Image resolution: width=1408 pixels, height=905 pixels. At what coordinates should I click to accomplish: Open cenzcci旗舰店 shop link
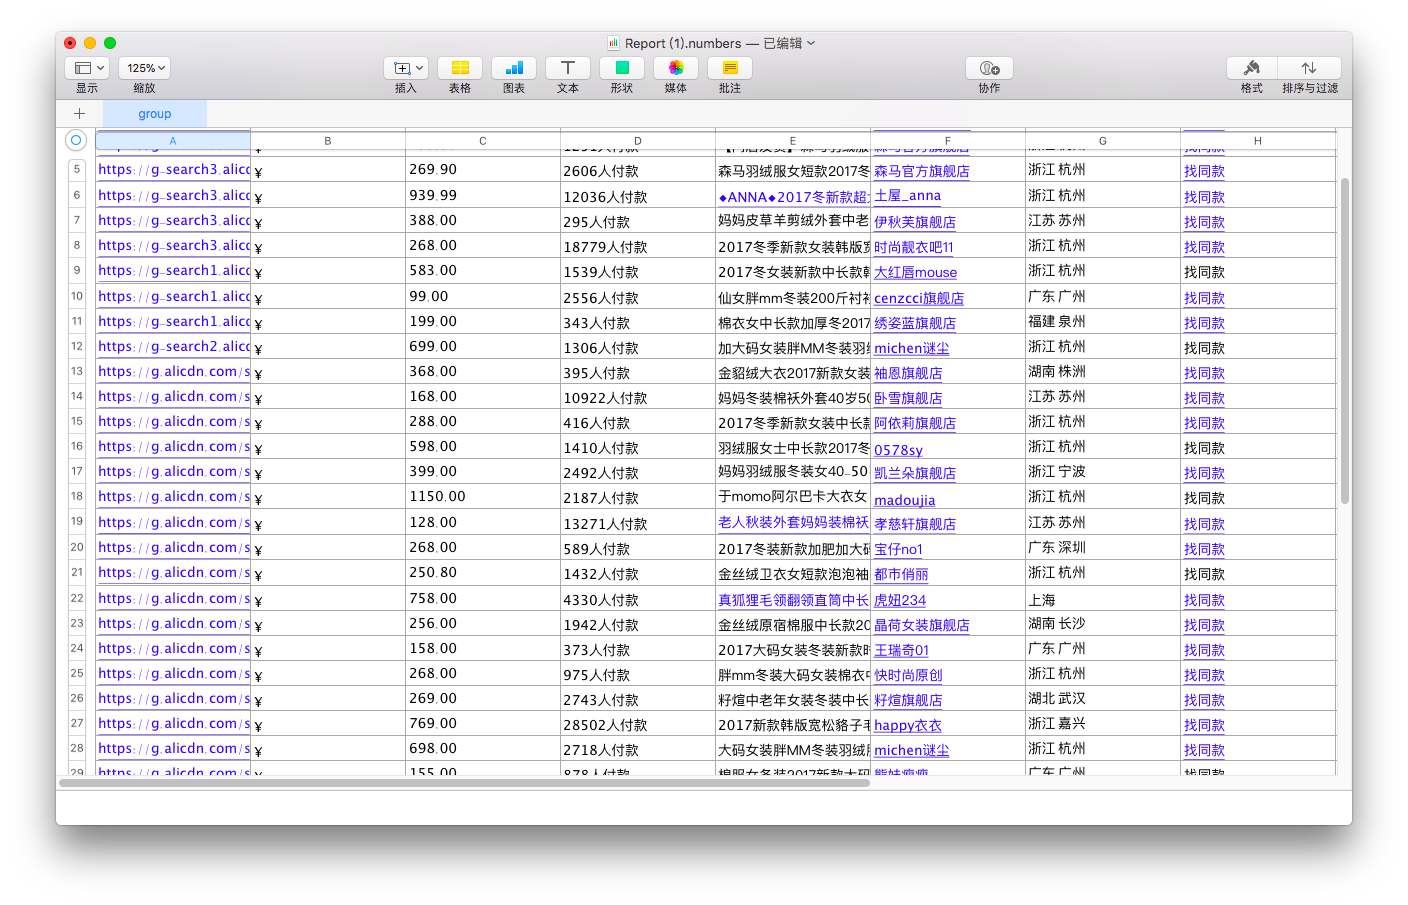[919, 298]
